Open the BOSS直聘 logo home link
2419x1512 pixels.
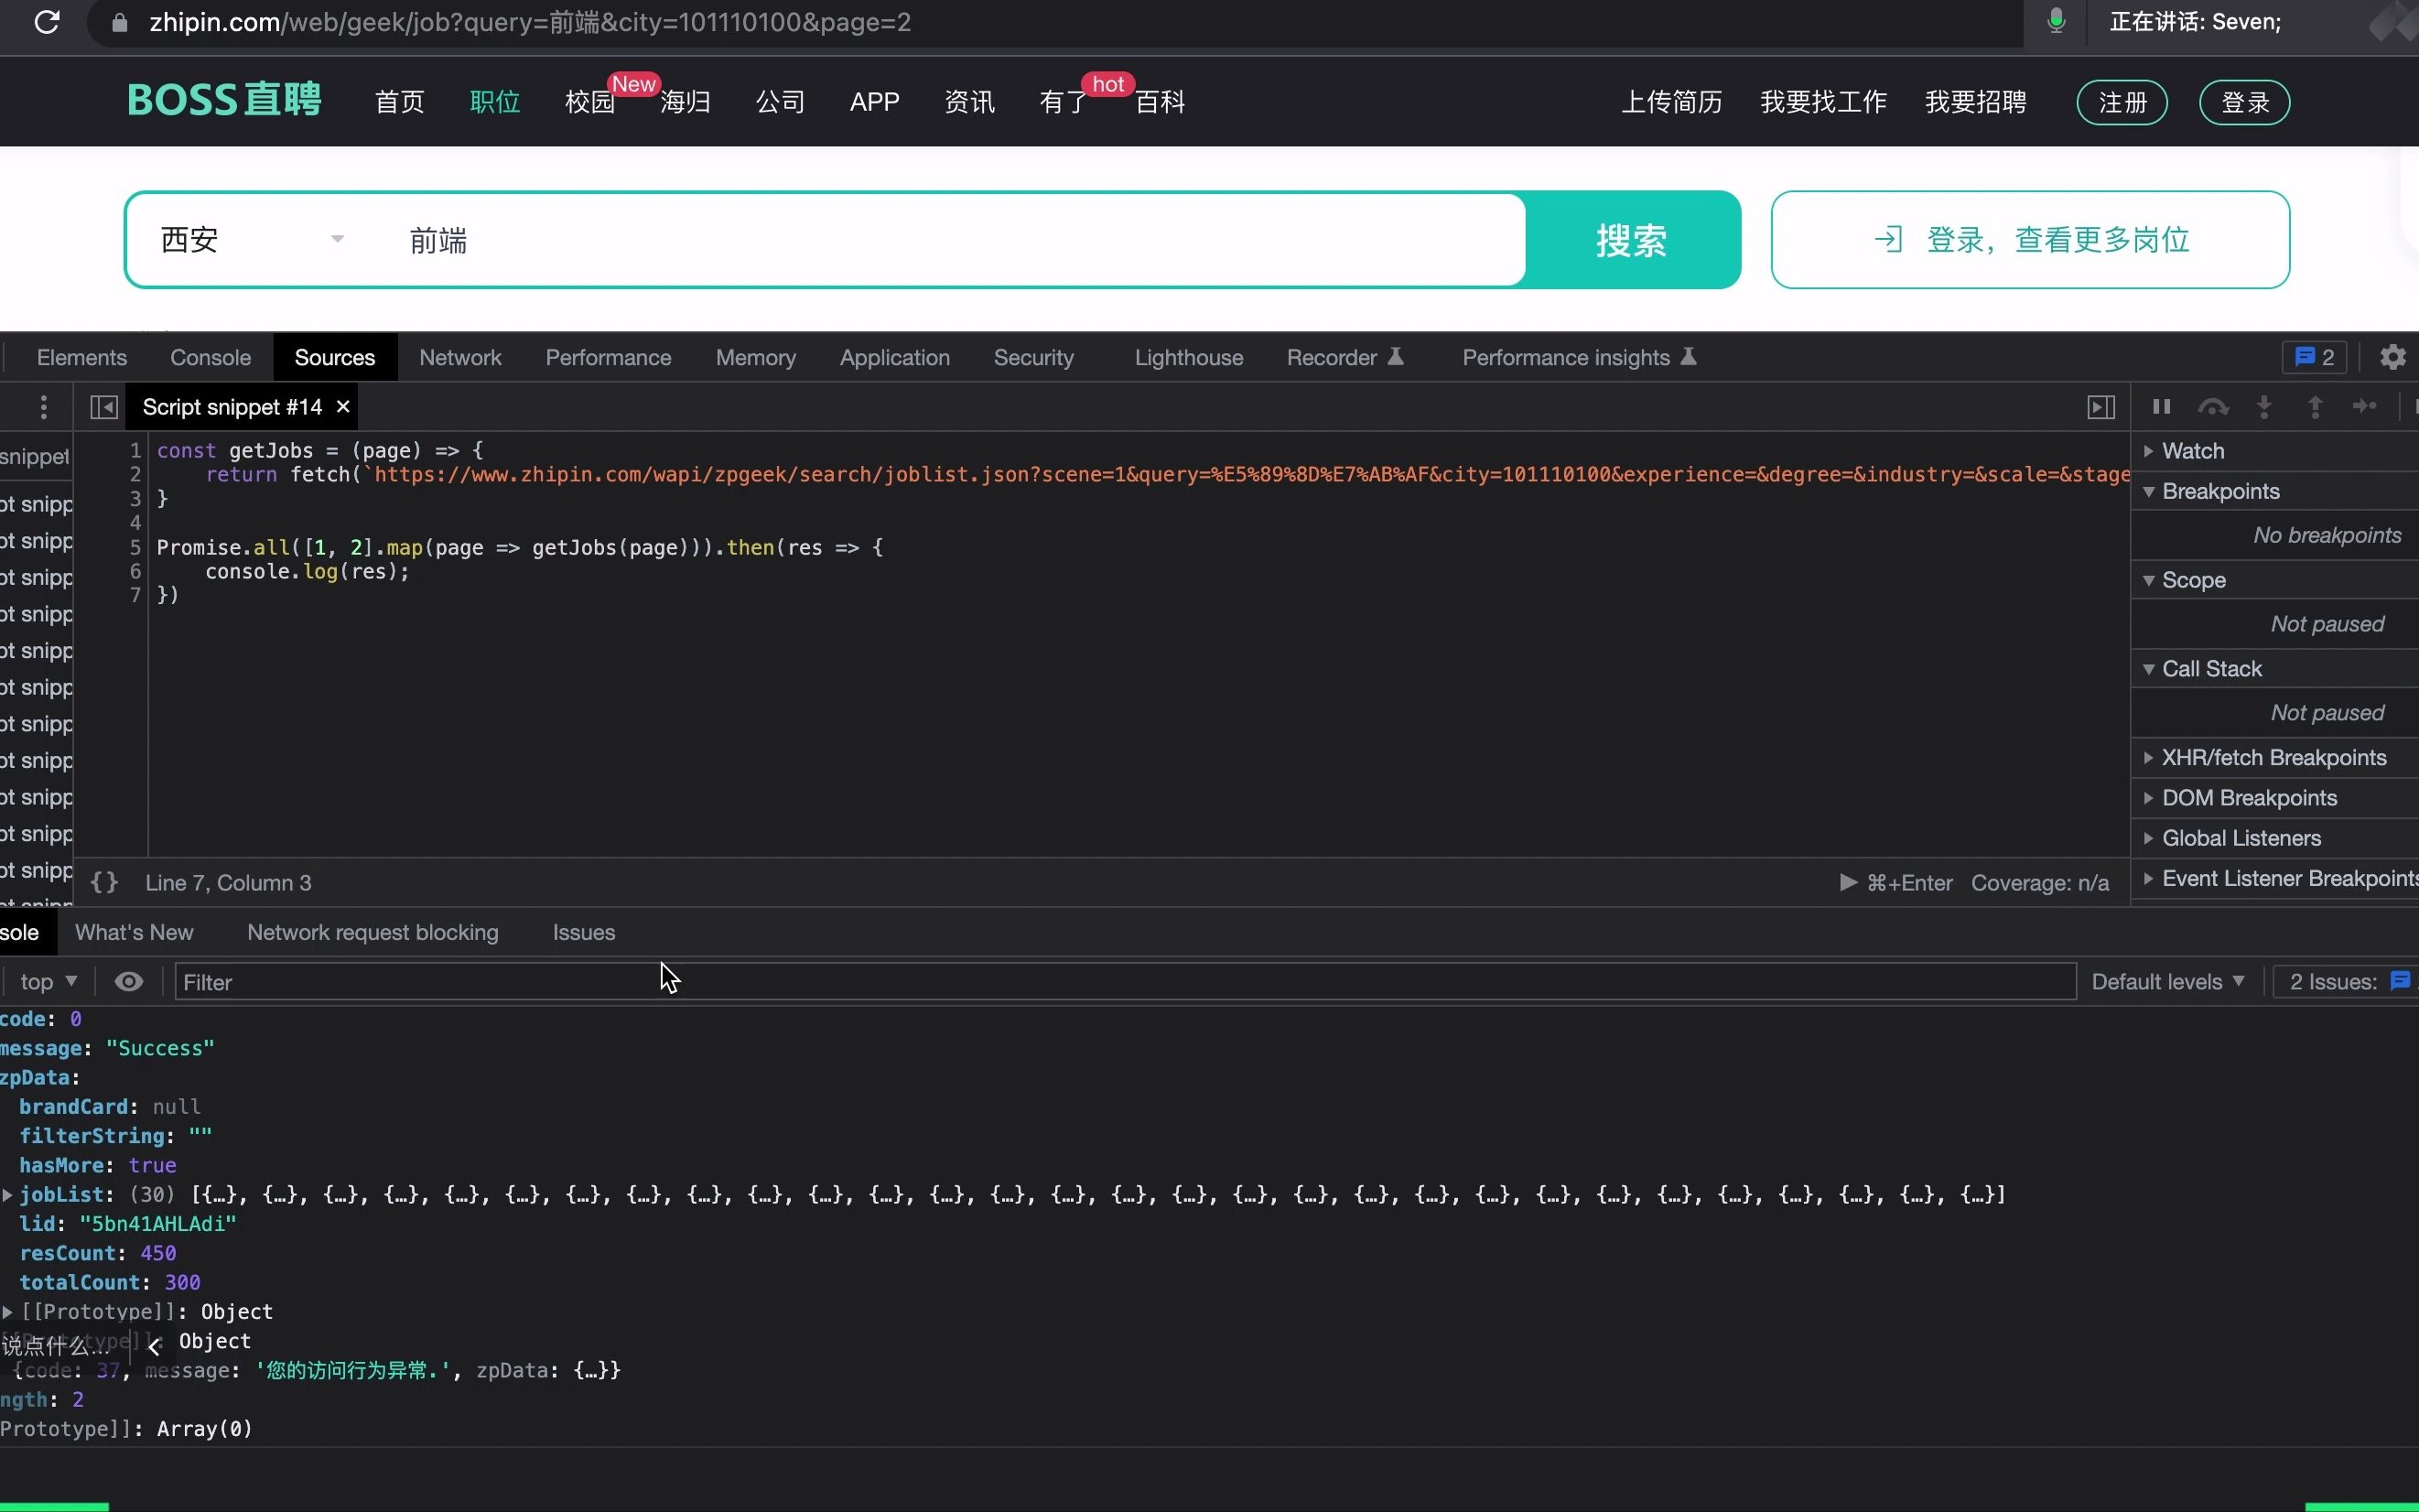224,100
